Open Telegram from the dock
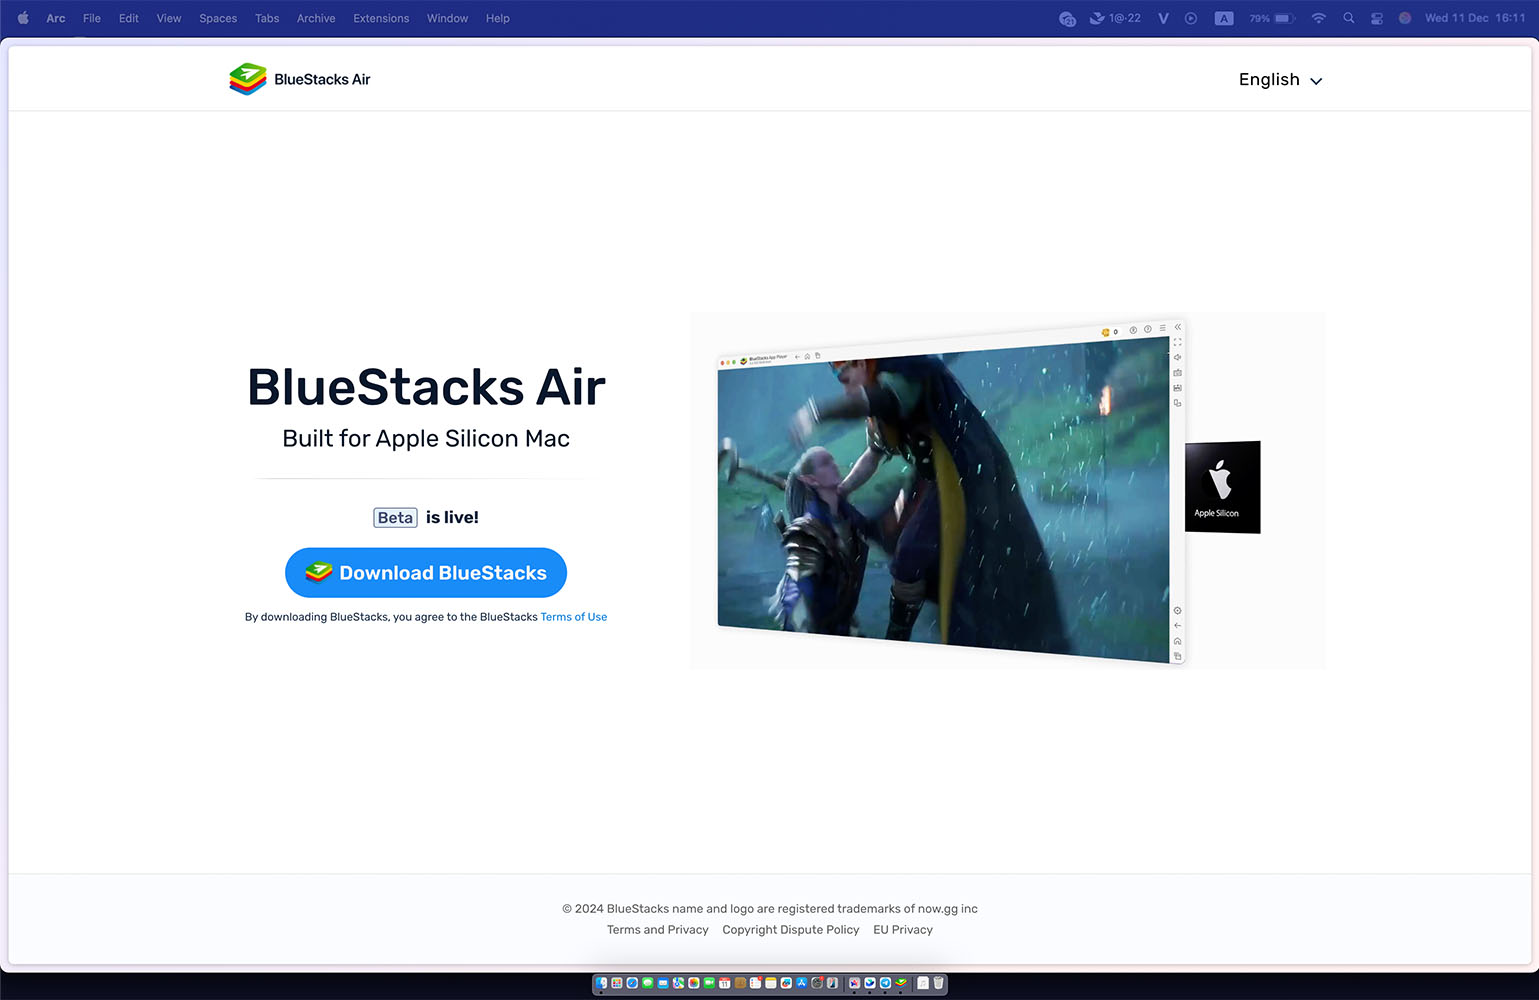The image size is (1539, 1000). (885, 983)
